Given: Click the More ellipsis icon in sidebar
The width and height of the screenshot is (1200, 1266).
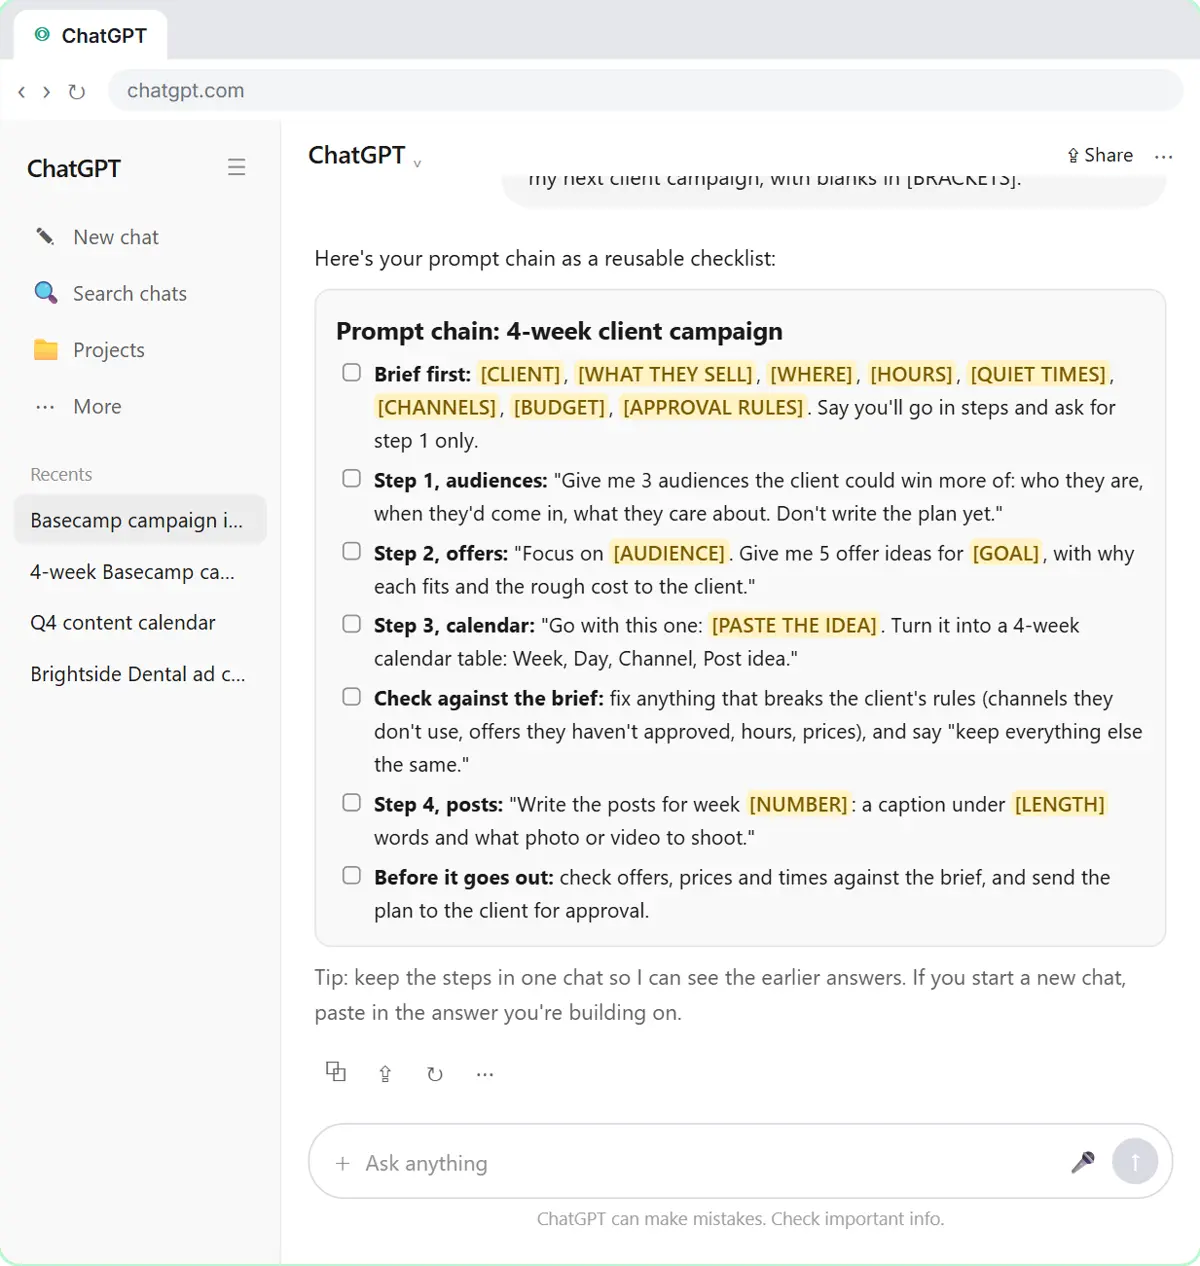Looking at the screenshot, I should (x=45, y=407).
